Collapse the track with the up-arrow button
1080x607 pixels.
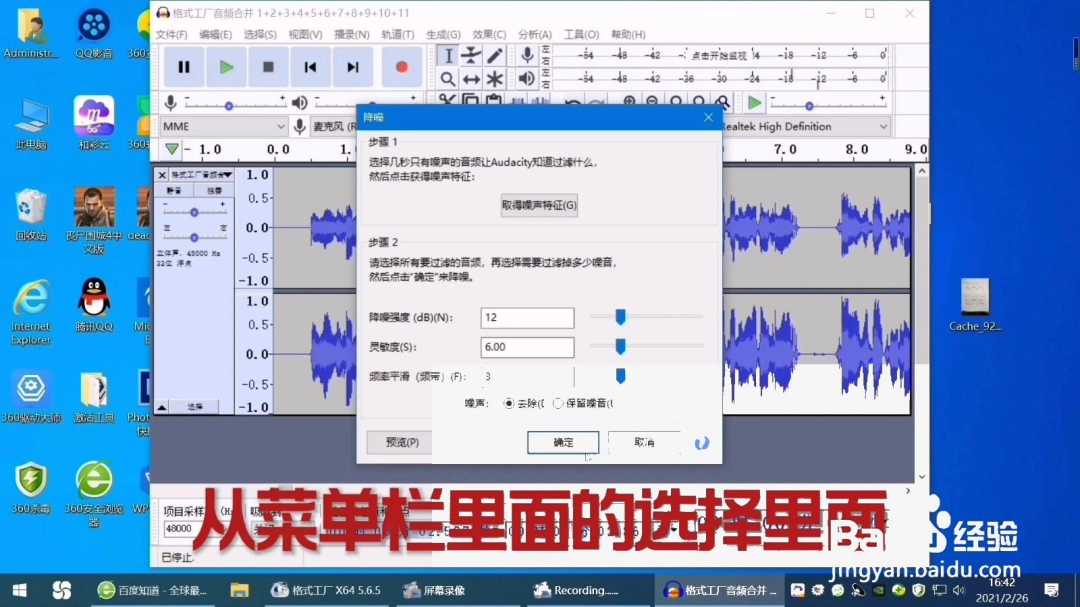[x=161, y=407]
